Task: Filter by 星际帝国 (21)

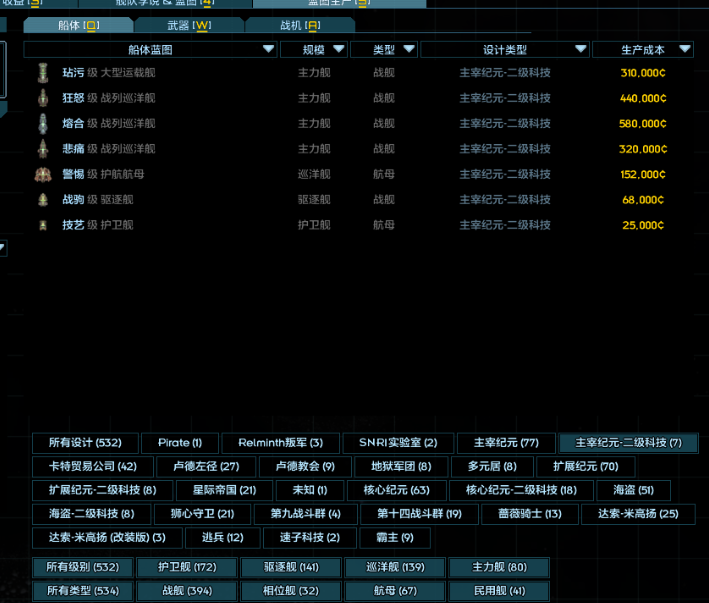Action: point(224,490)
